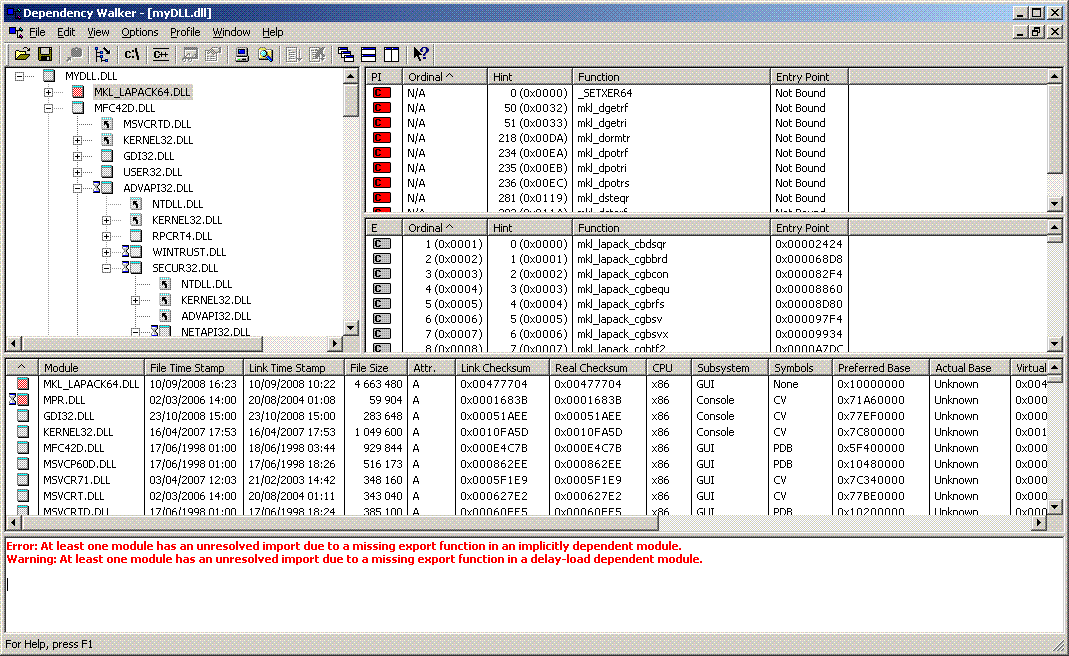Open the Profile menu
The image size is (1069, 656).
click(x=185, y=32)
